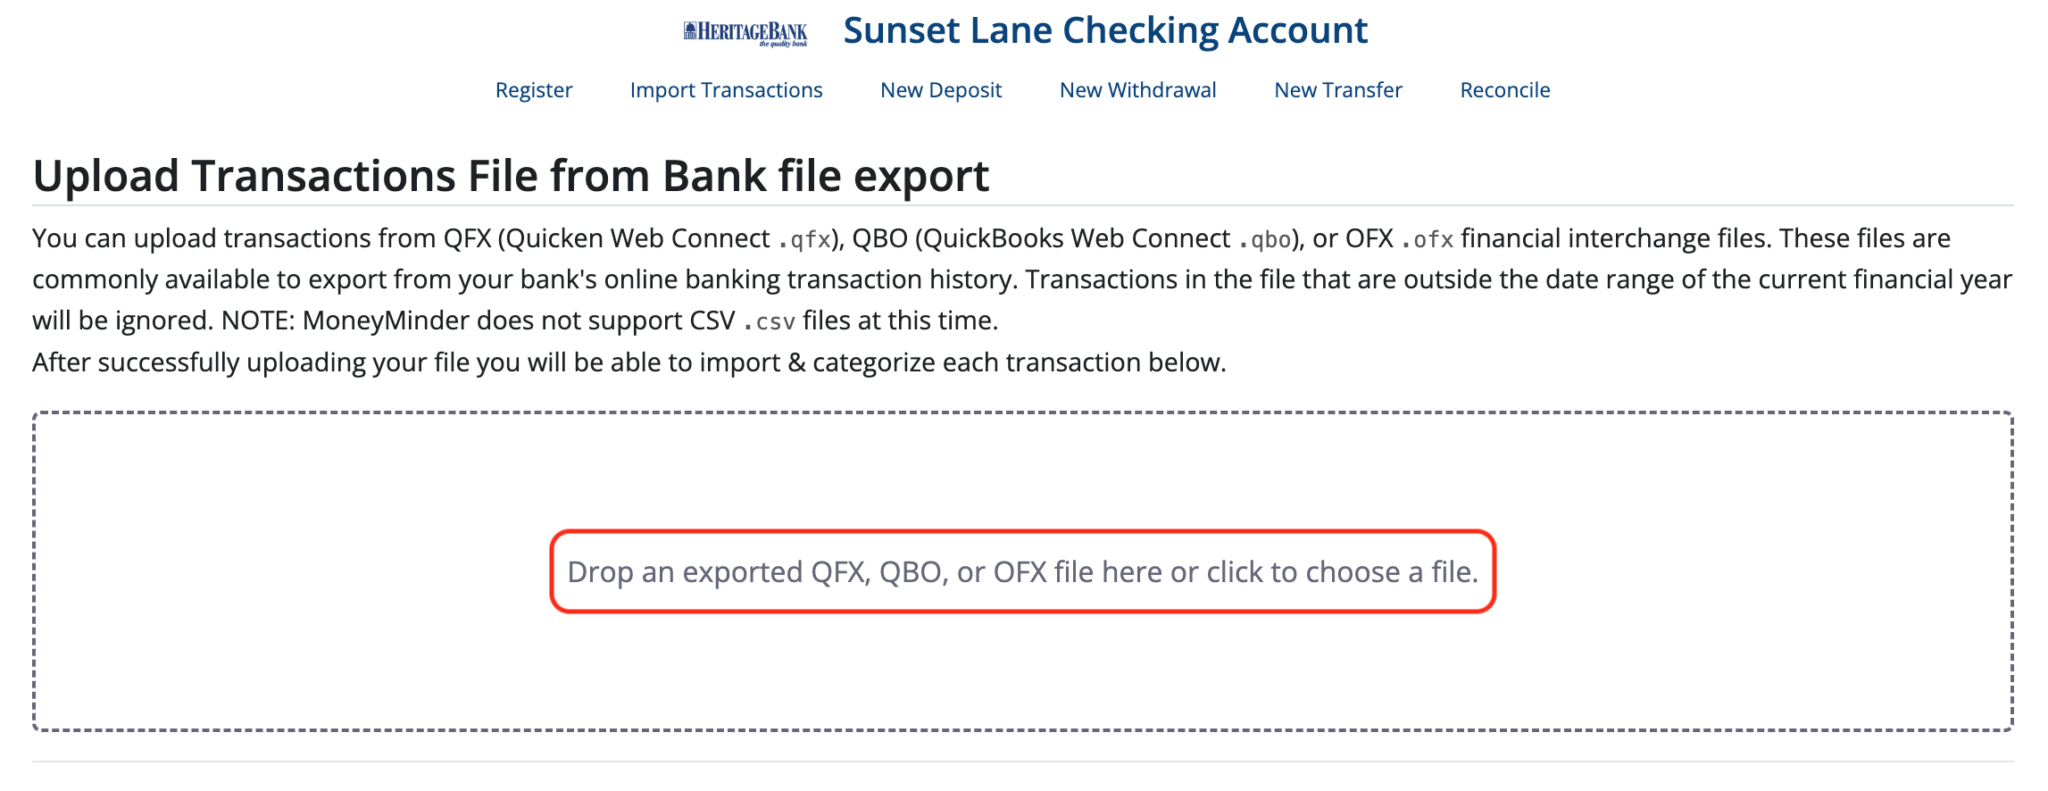Click the Sunset Lane Checking Account title
This screenshot has height=791, width=2048.
[x=1106, y=30]
